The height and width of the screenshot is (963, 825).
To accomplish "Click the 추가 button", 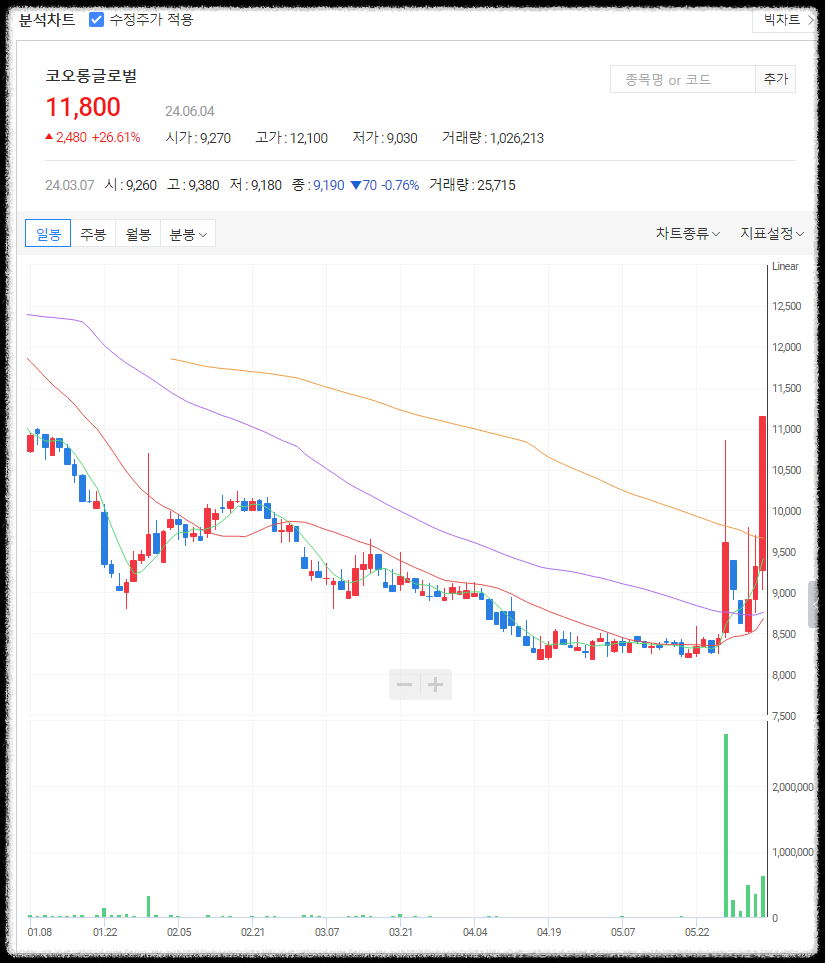I will 775,79.
